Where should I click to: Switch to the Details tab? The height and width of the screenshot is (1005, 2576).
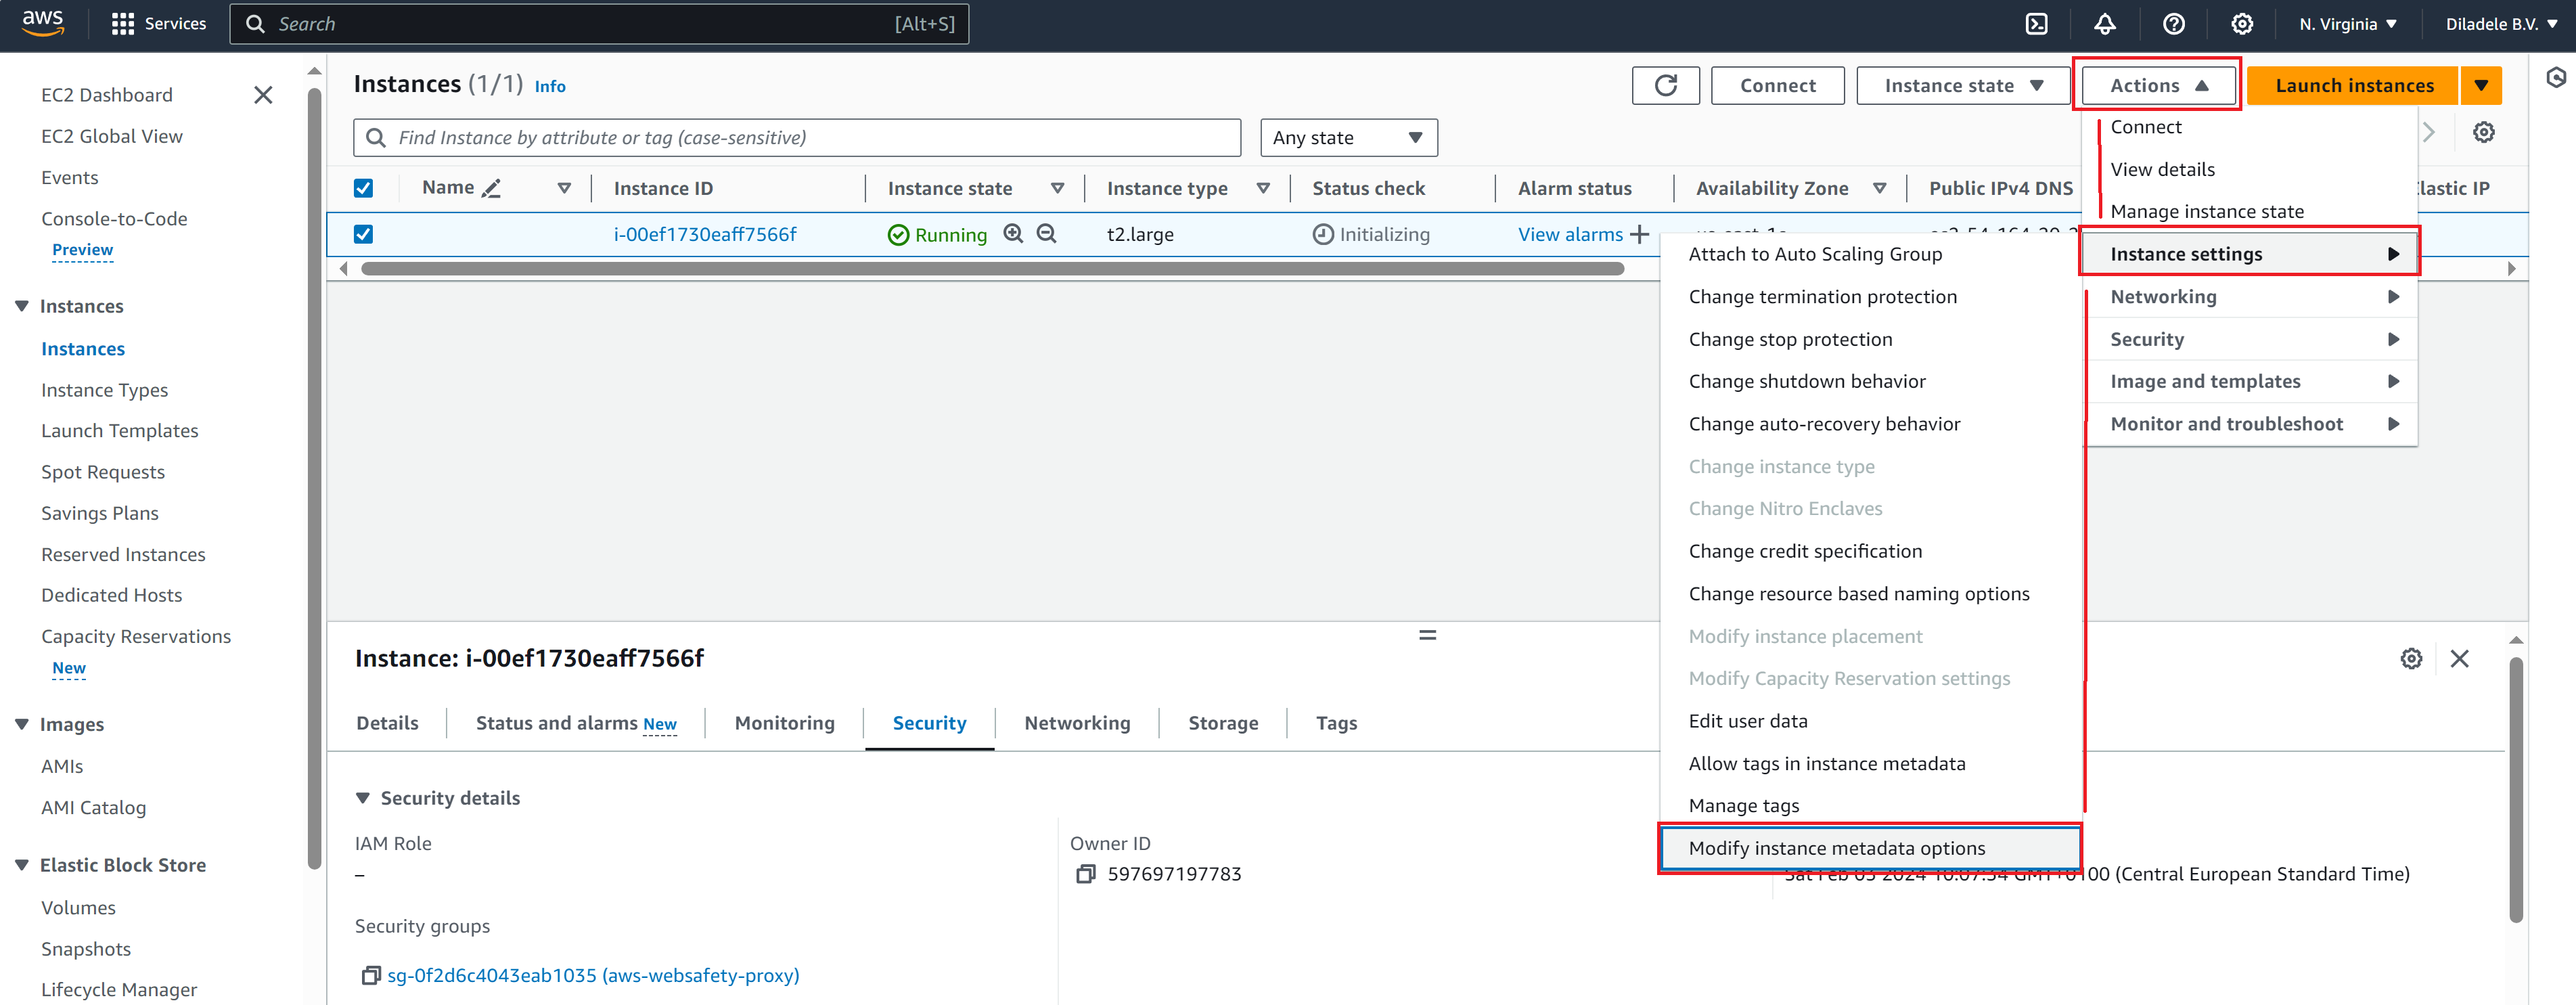pos(387,723)
